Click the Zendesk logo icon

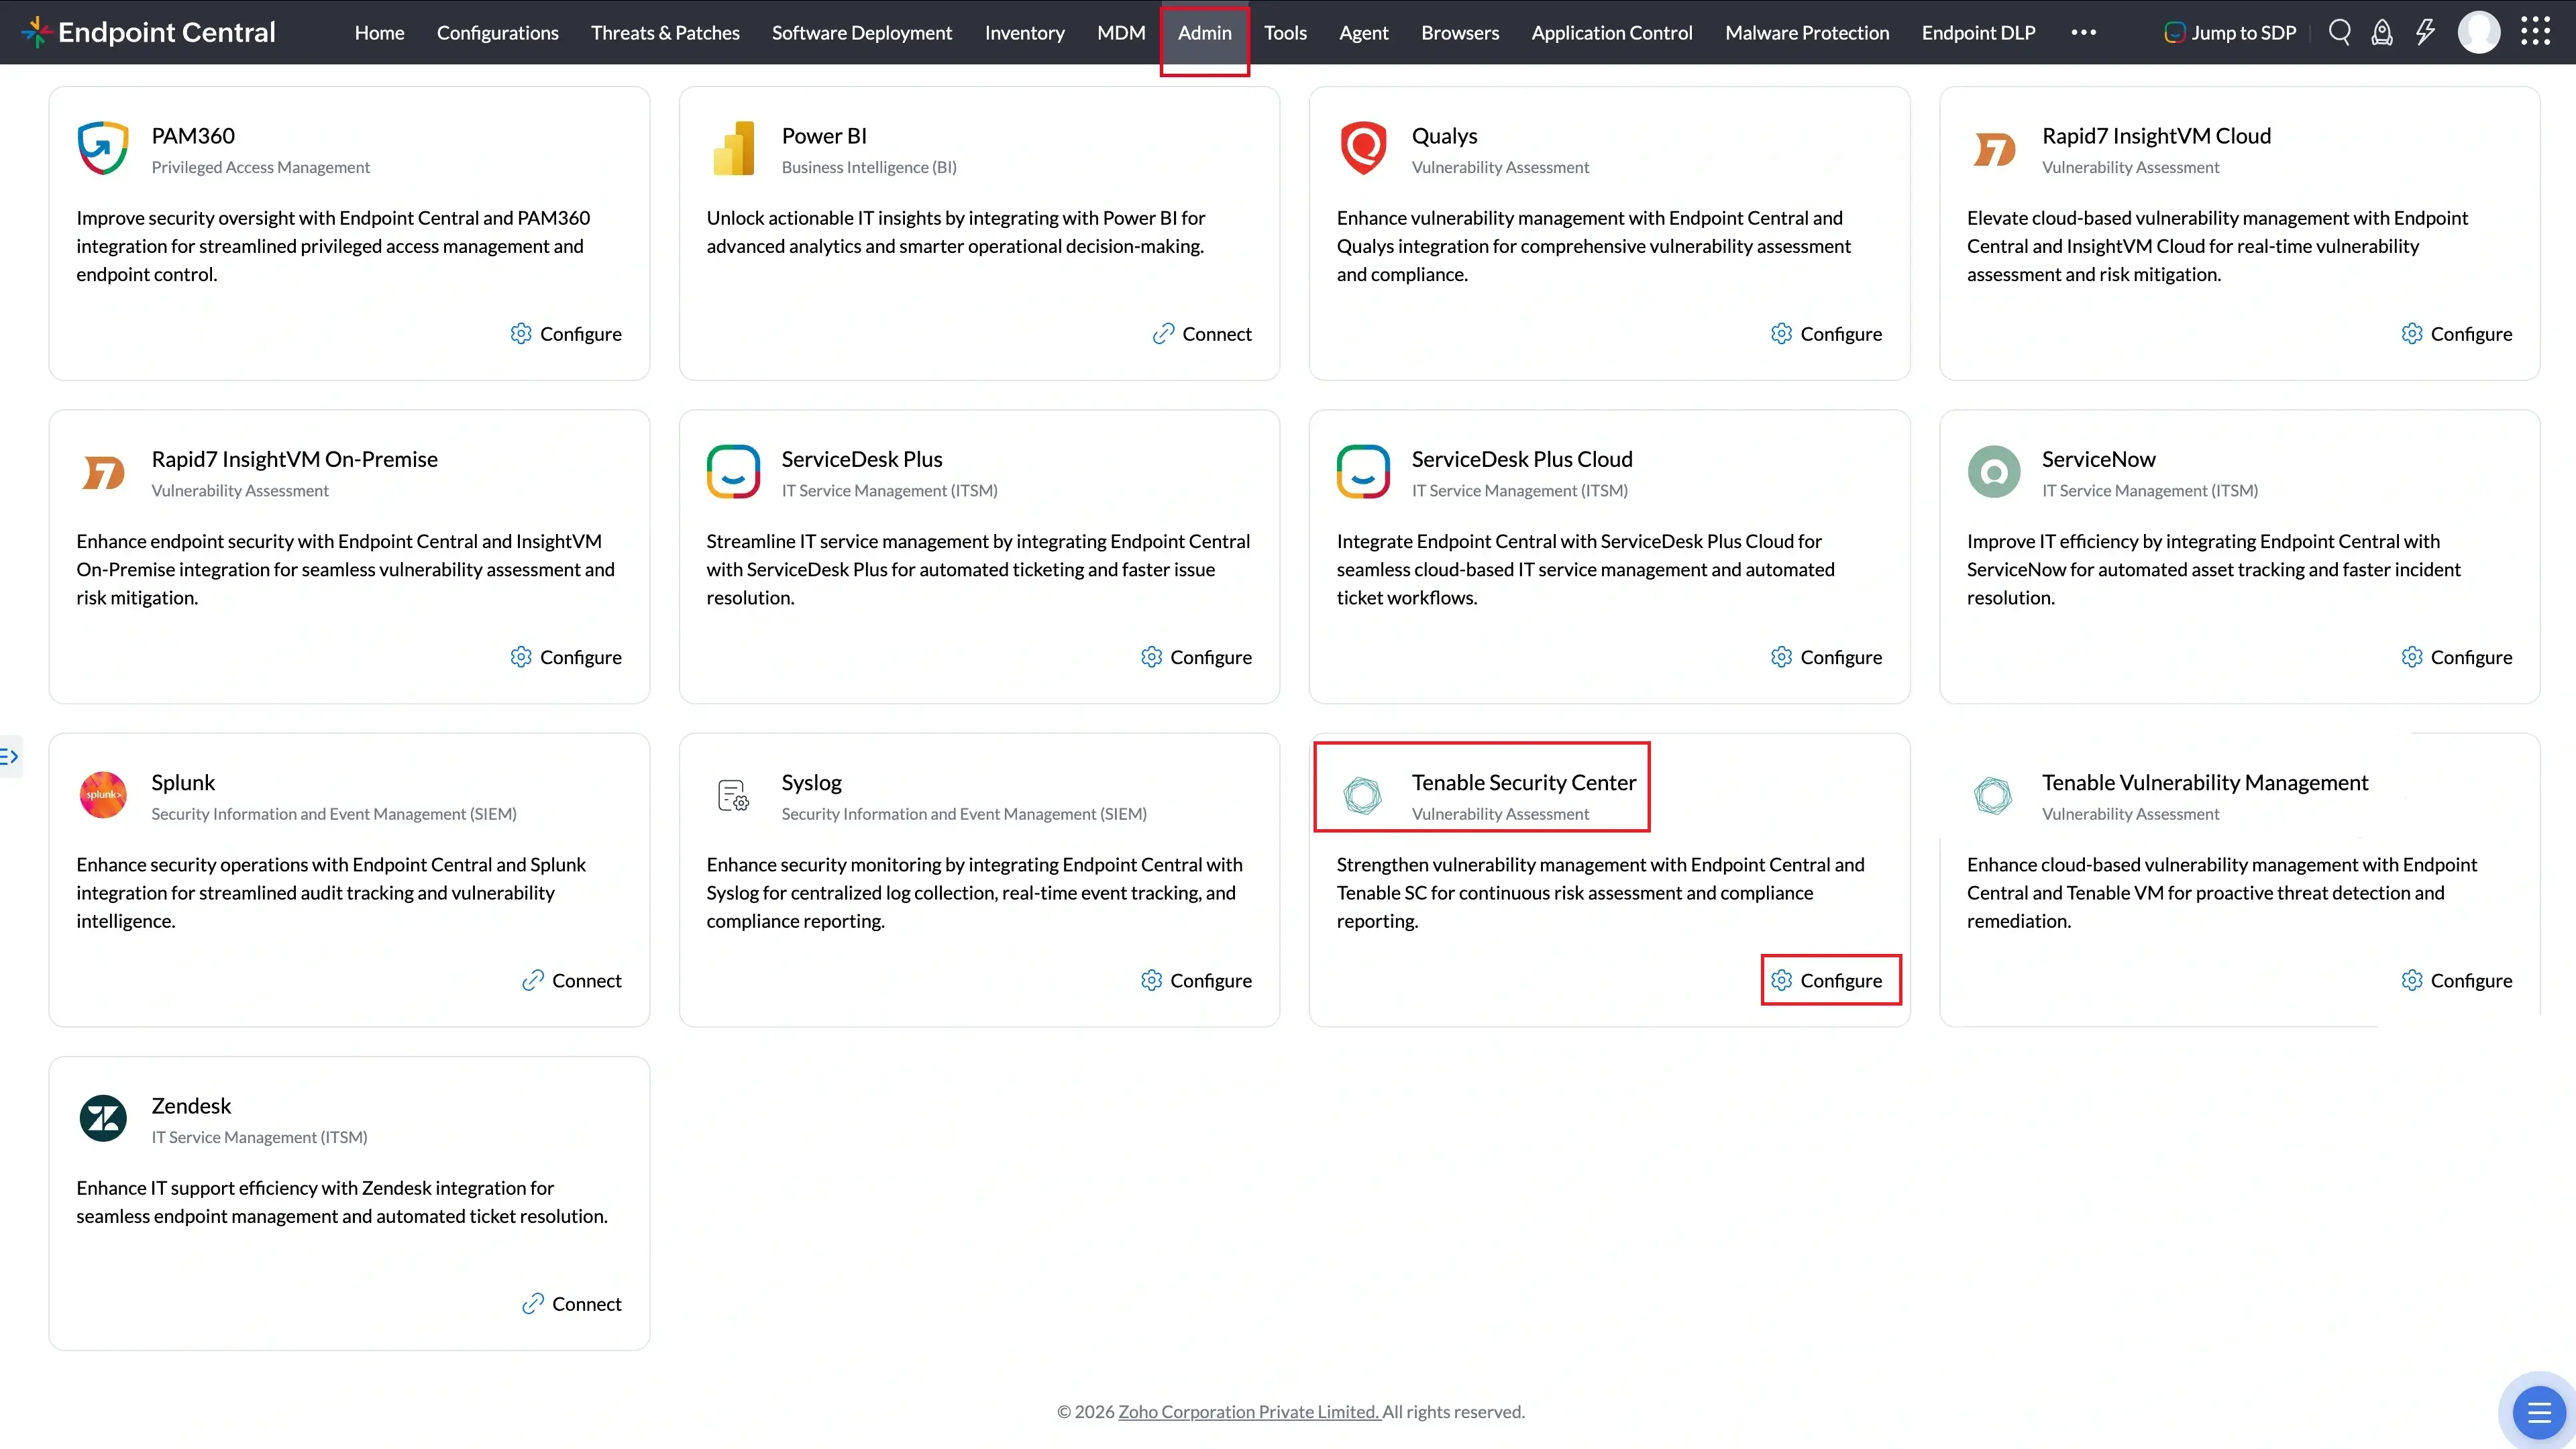[103, 1118]
